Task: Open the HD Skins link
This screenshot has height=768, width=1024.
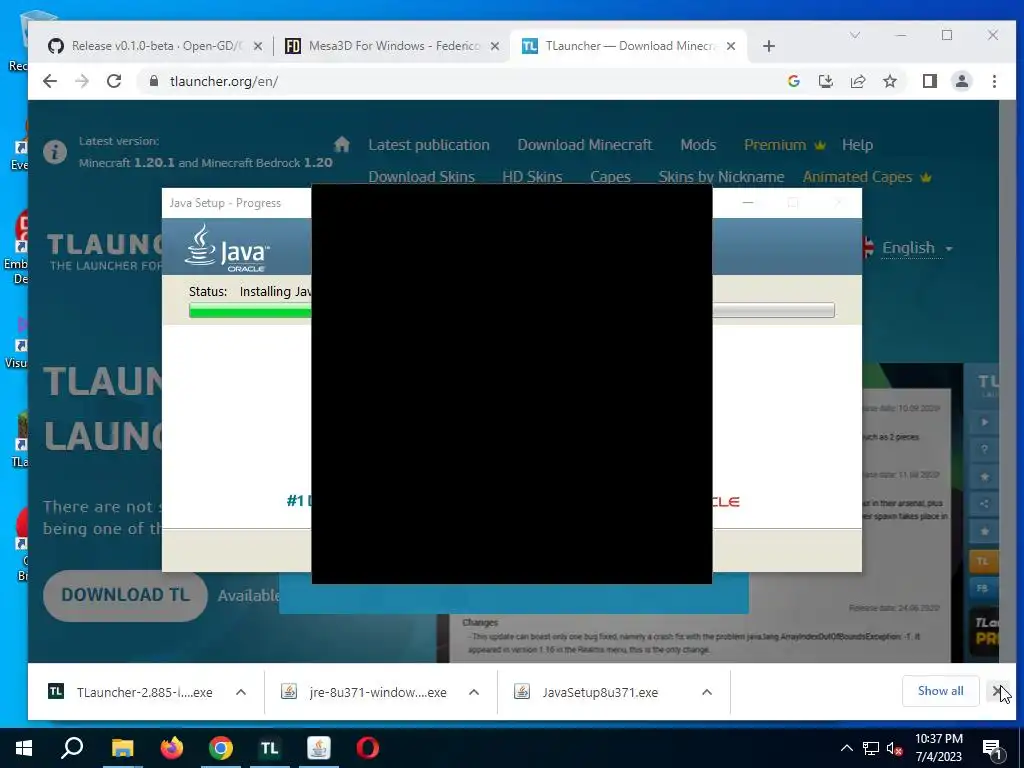Action: (532, 176)
